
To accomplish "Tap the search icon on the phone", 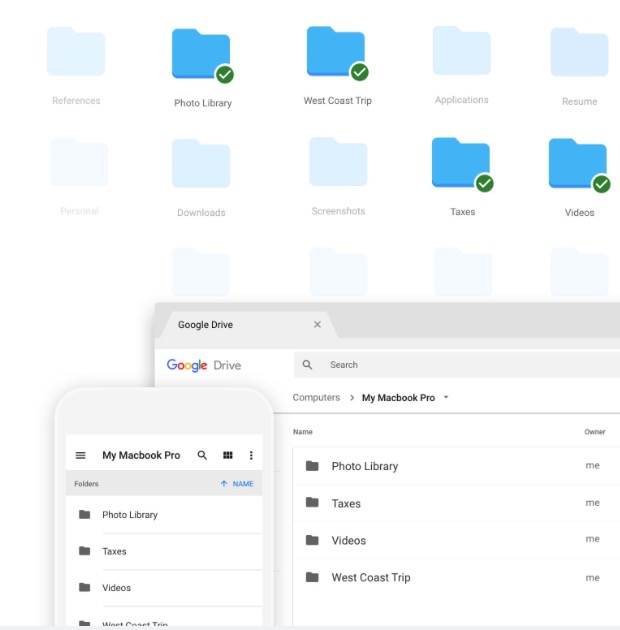I will click(202, 455).
